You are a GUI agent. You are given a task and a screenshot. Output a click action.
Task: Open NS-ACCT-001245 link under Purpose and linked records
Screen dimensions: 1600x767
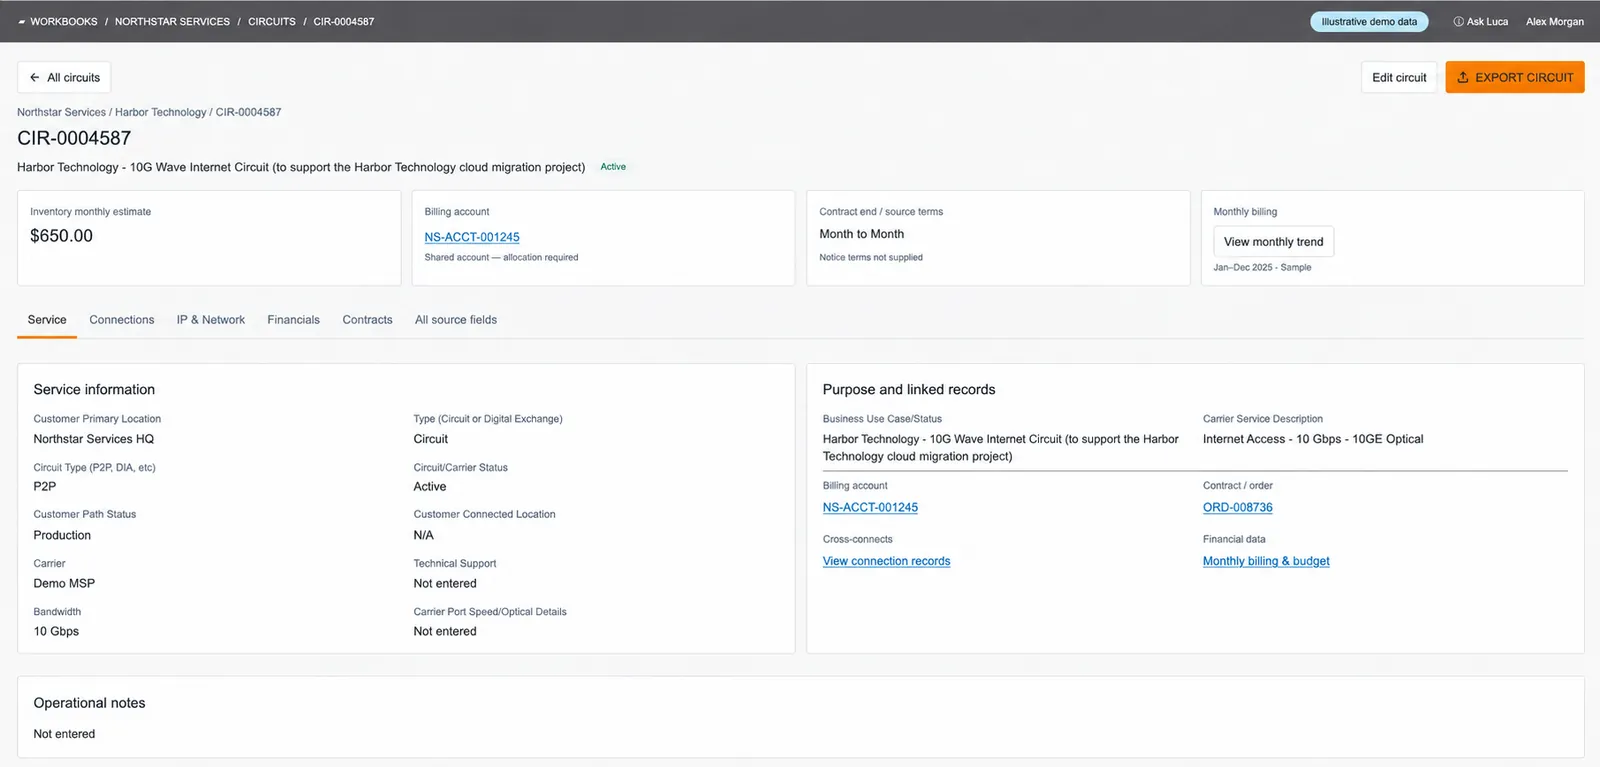pos(870,507)
